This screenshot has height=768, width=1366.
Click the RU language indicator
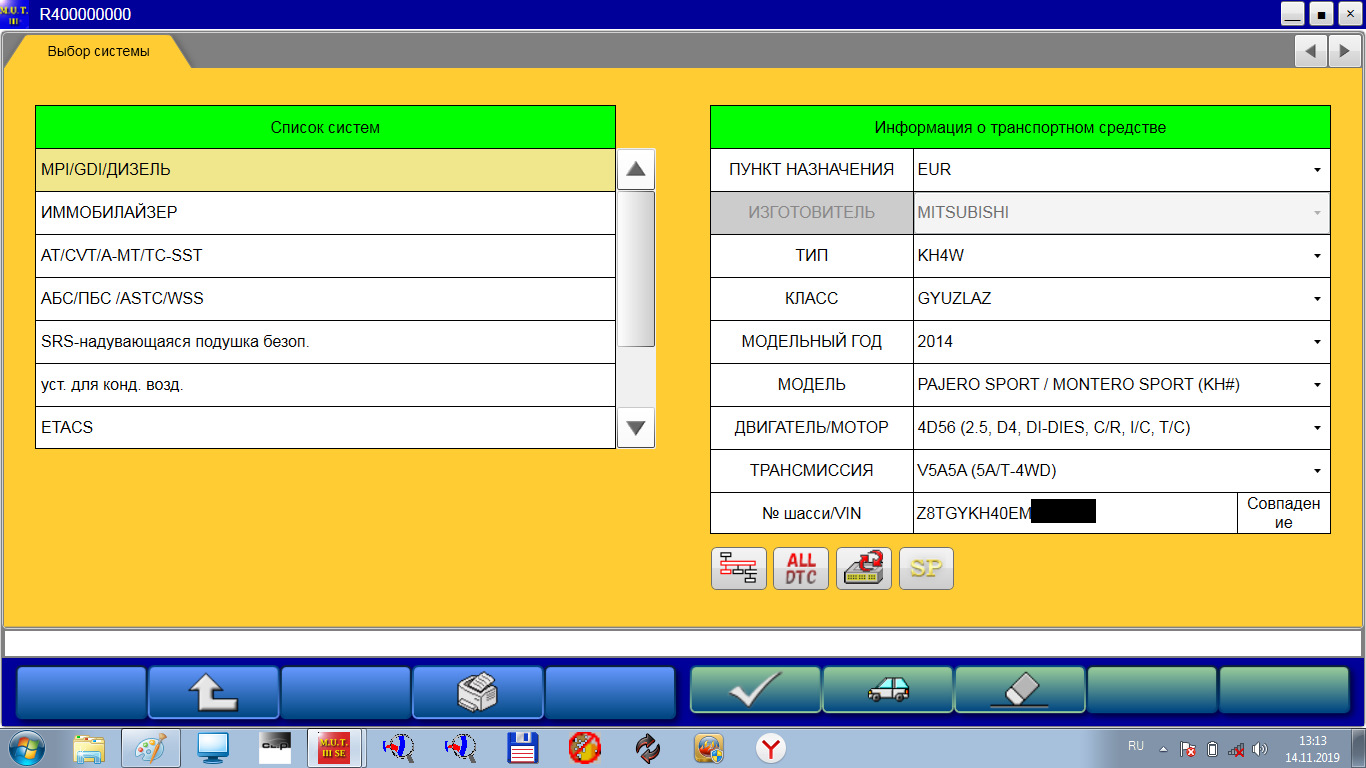pyautogui.click(x=1136, y=746)
